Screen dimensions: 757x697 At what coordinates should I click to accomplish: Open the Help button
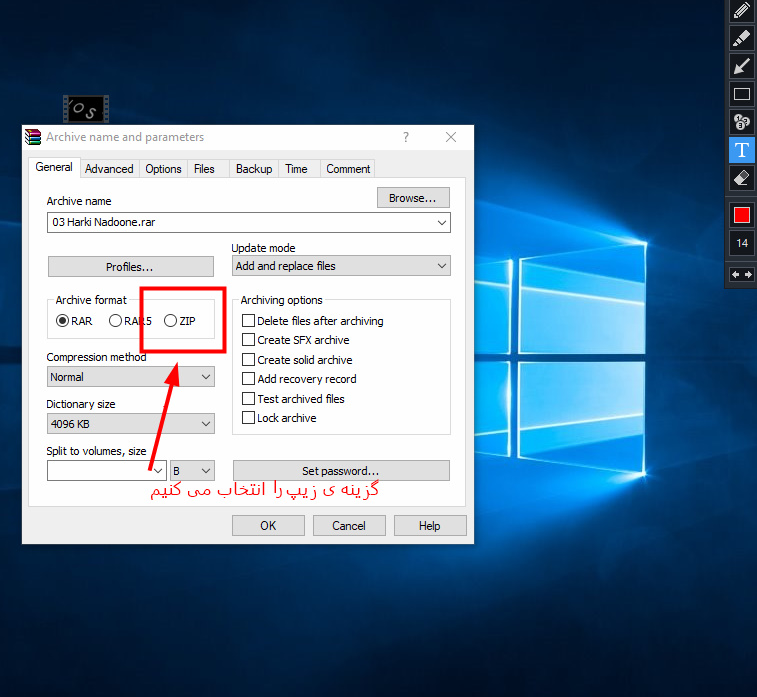click(430, 526)
